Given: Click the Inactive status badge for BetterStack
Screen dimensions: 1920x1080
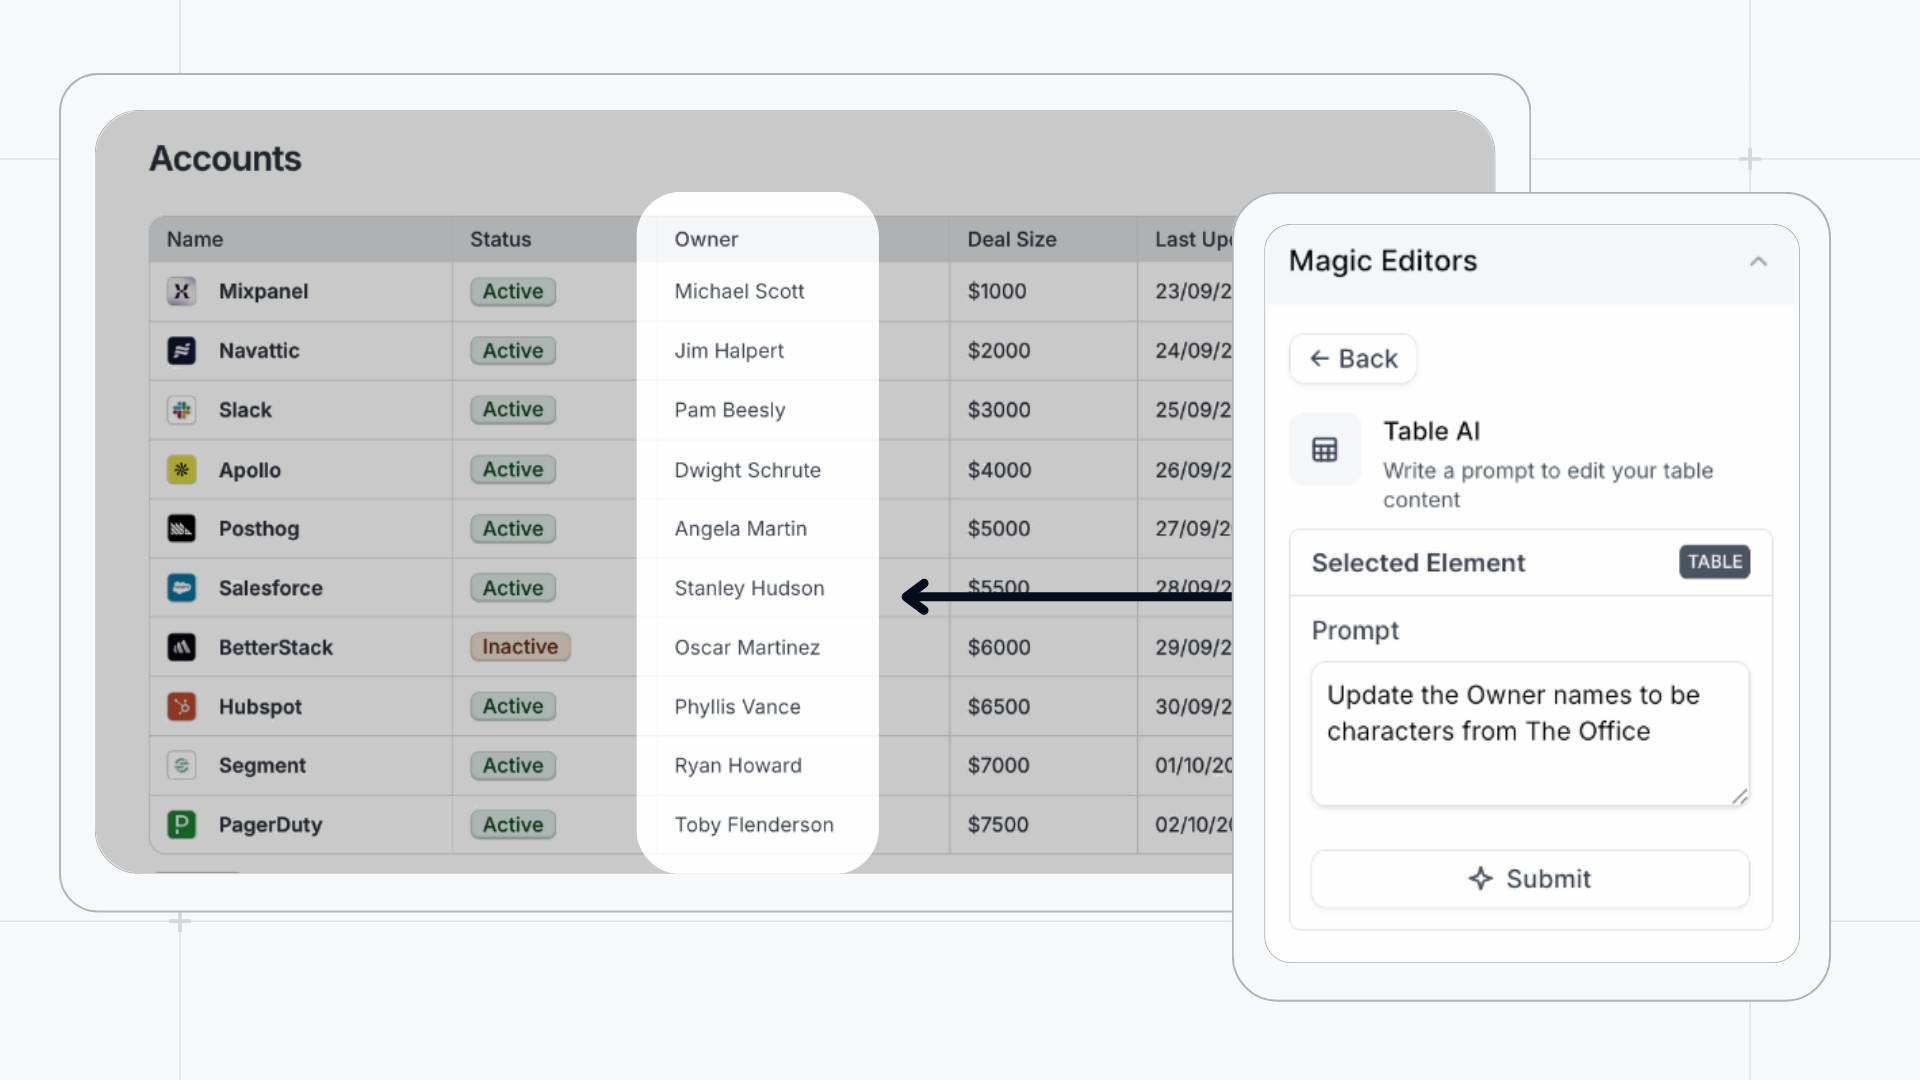Looking at the screenshot, I should coord(520,647).
